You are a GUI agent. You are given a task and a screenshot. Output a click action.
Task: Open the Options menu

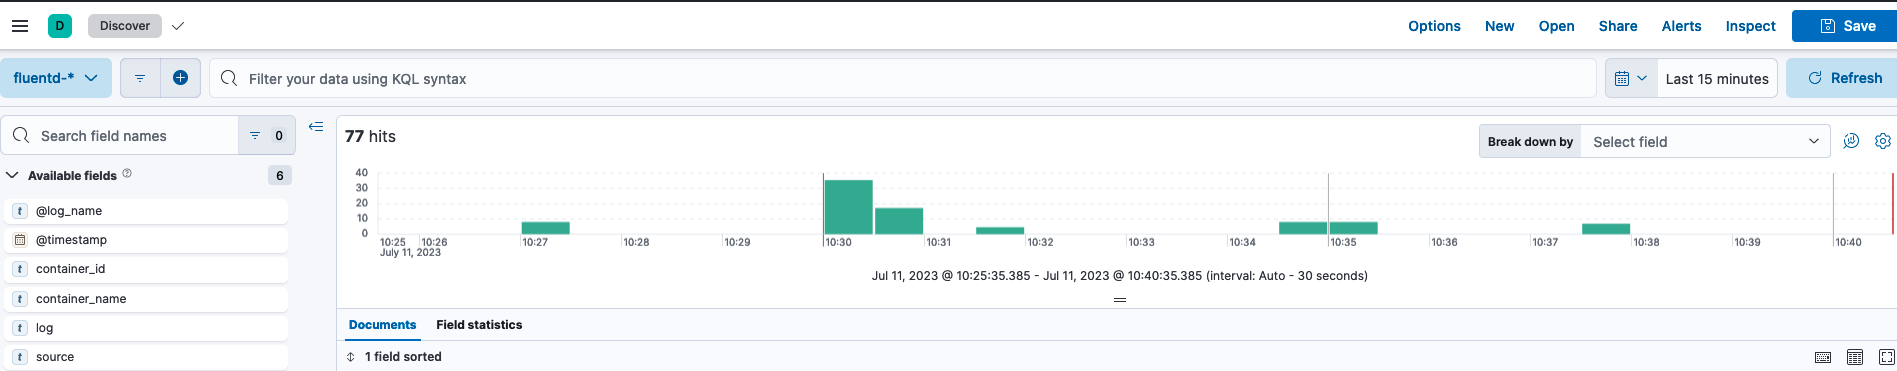(1434, 26)
